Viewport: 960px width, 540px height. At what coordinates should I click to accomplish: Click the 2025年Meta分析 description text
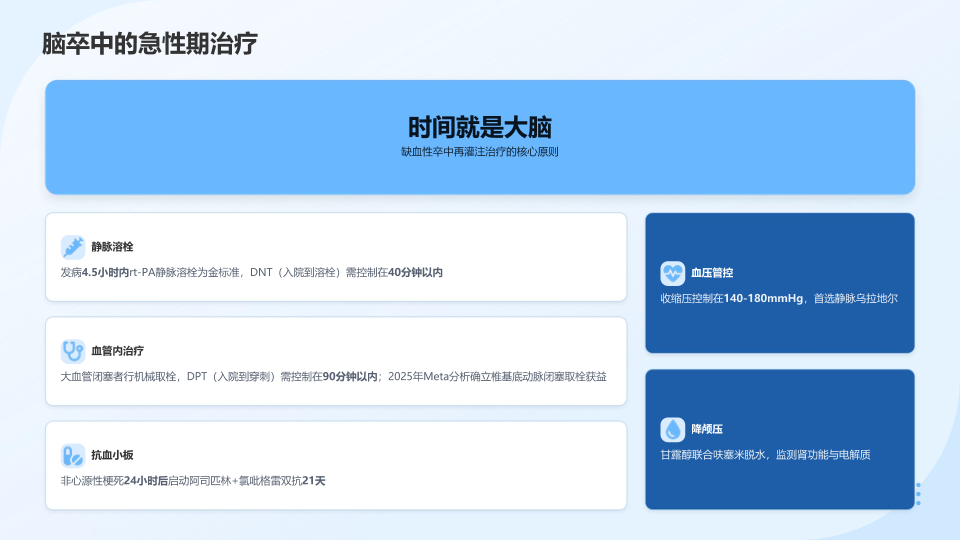pos(334,377)
